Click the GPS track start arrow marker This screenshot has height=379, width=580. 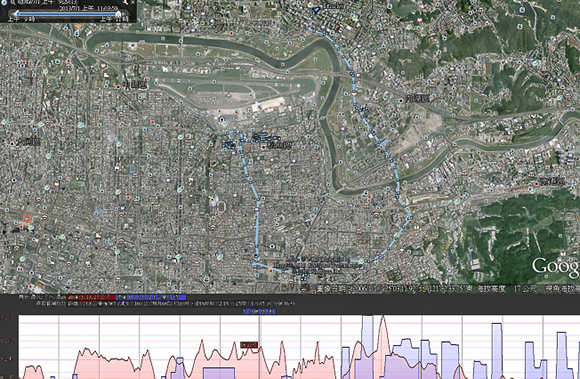coord(316,10)
